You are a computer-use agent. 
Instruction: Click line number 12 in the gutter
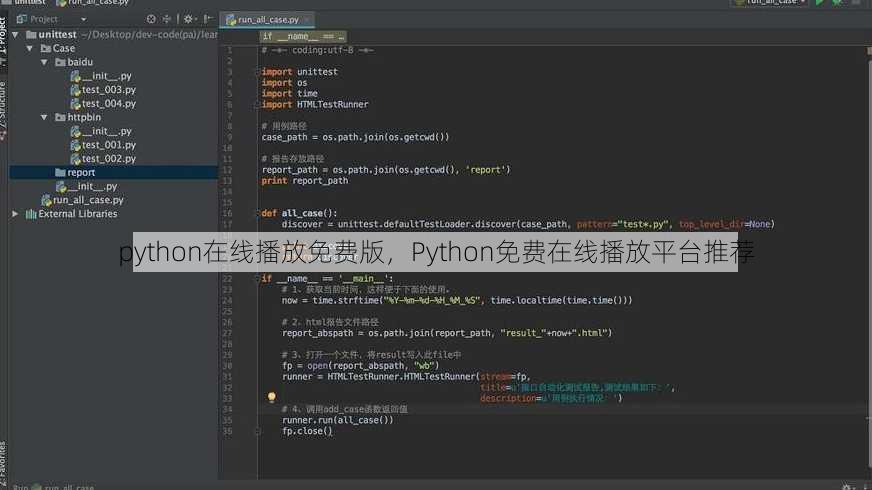click(x=227, y=170)
